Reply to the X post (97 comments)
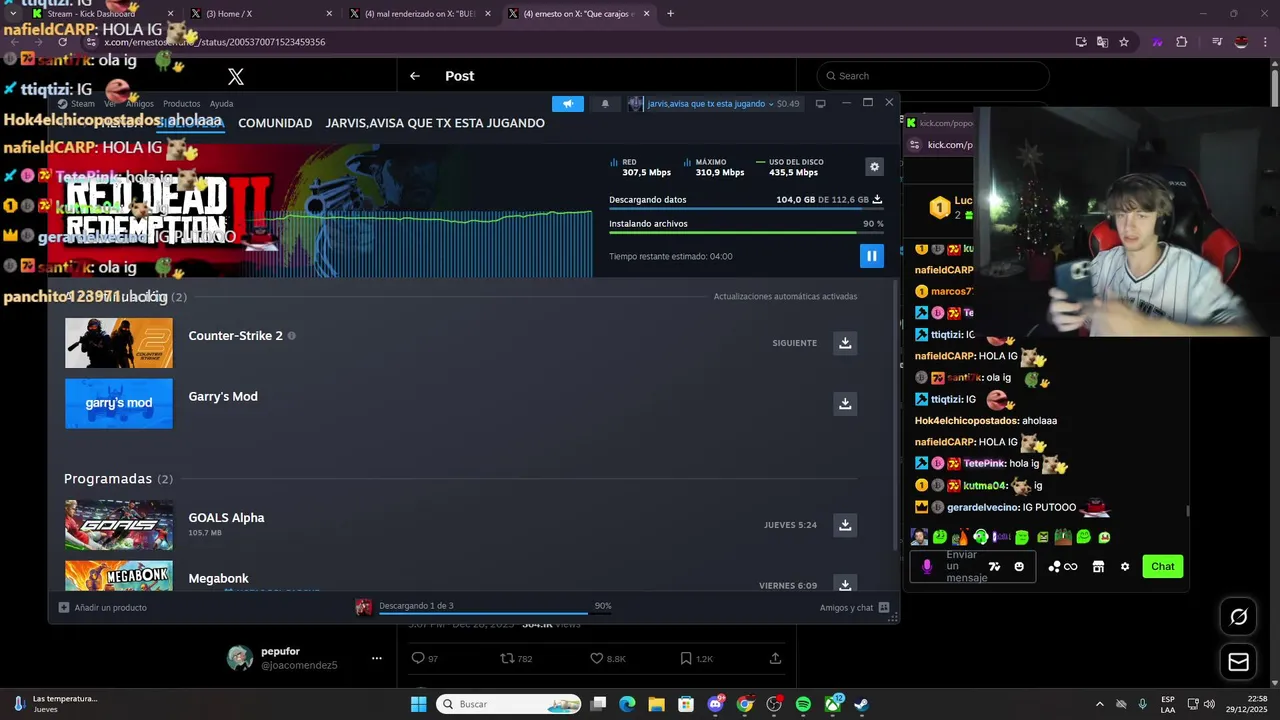Image resolution: width=1280 pixels, height=720 pixels. [x=425, y=659]
